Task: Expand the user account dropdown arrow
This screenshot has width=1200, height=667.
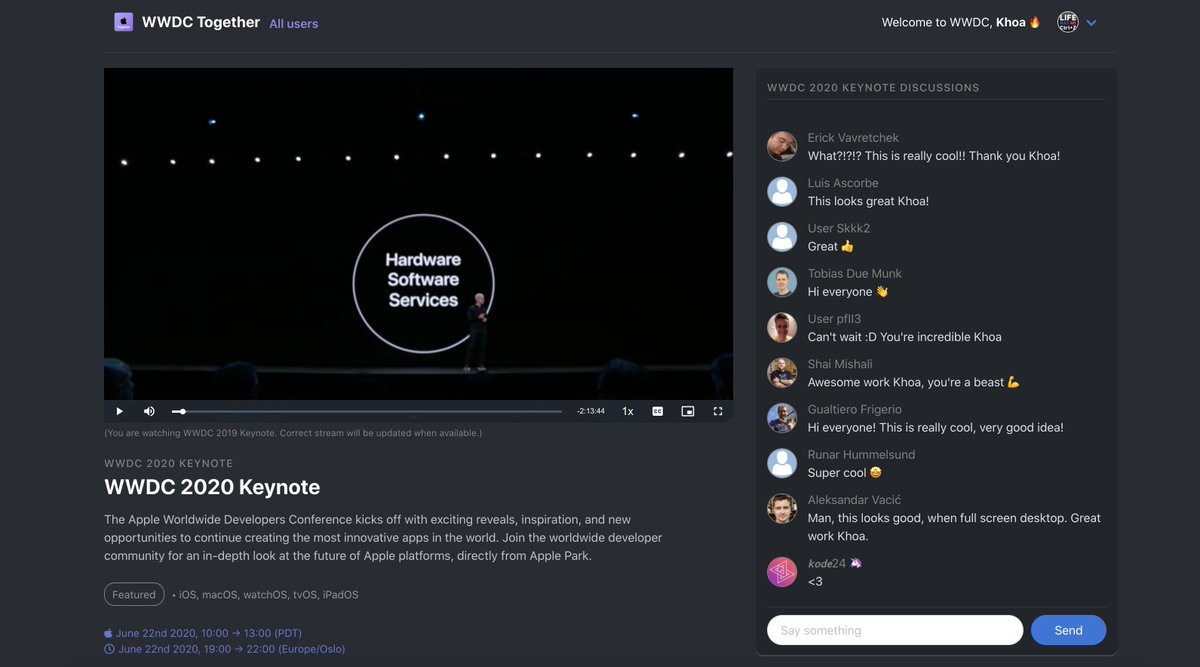Action: 1092,23
